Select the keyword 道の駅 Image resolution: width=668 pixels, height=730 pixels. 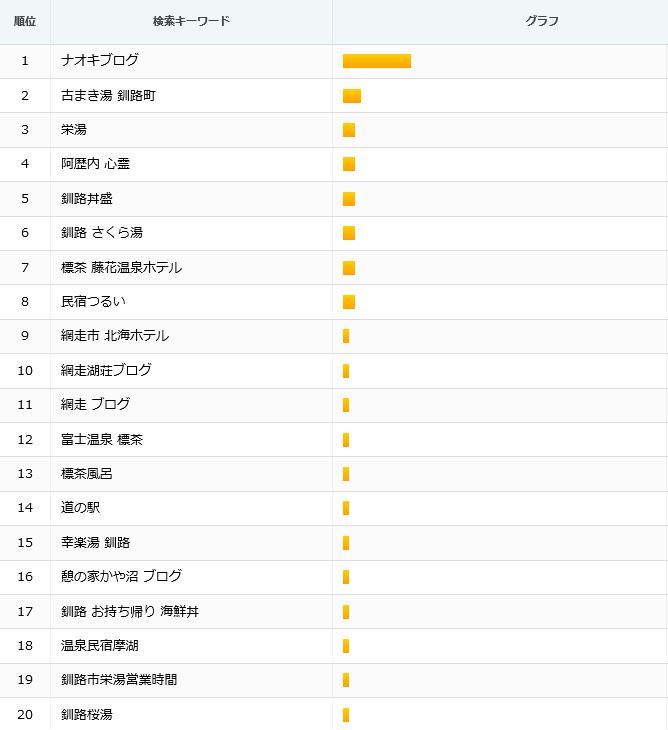(81, 507)
